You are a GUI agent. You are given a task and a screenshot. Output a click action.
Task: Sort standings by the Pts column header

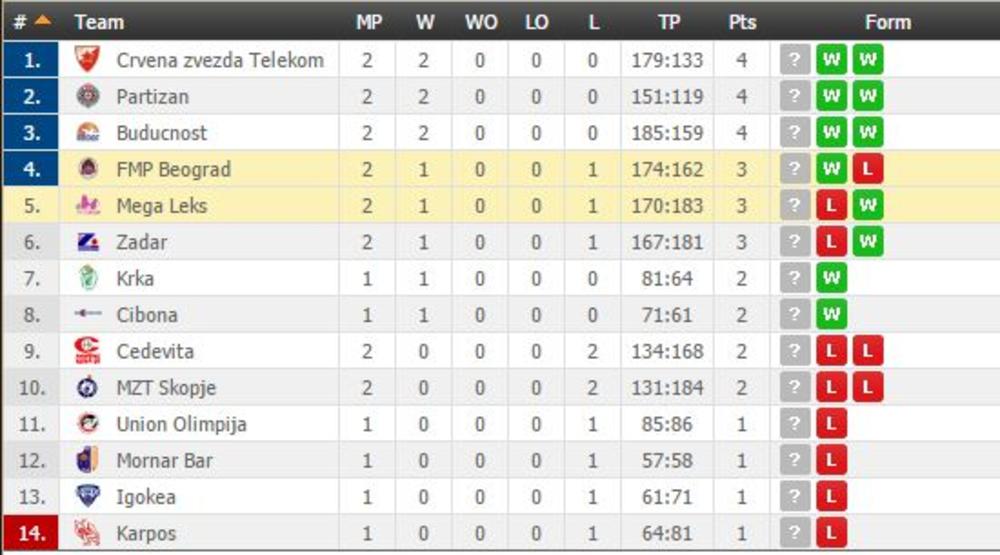coord(742,22)
